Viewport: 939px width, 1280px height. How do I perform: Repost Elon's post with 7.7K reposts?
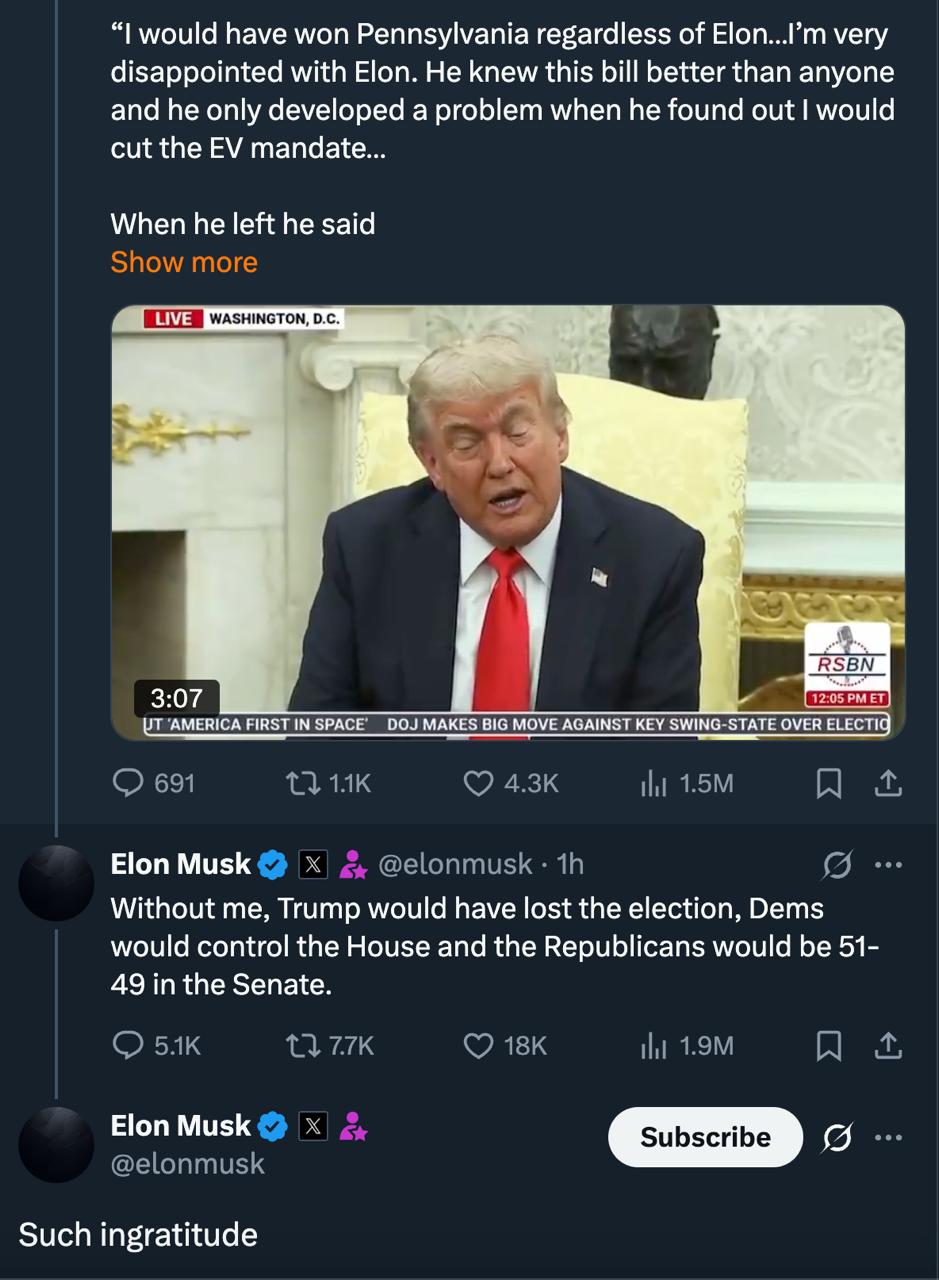click(x=331, y=1045)
